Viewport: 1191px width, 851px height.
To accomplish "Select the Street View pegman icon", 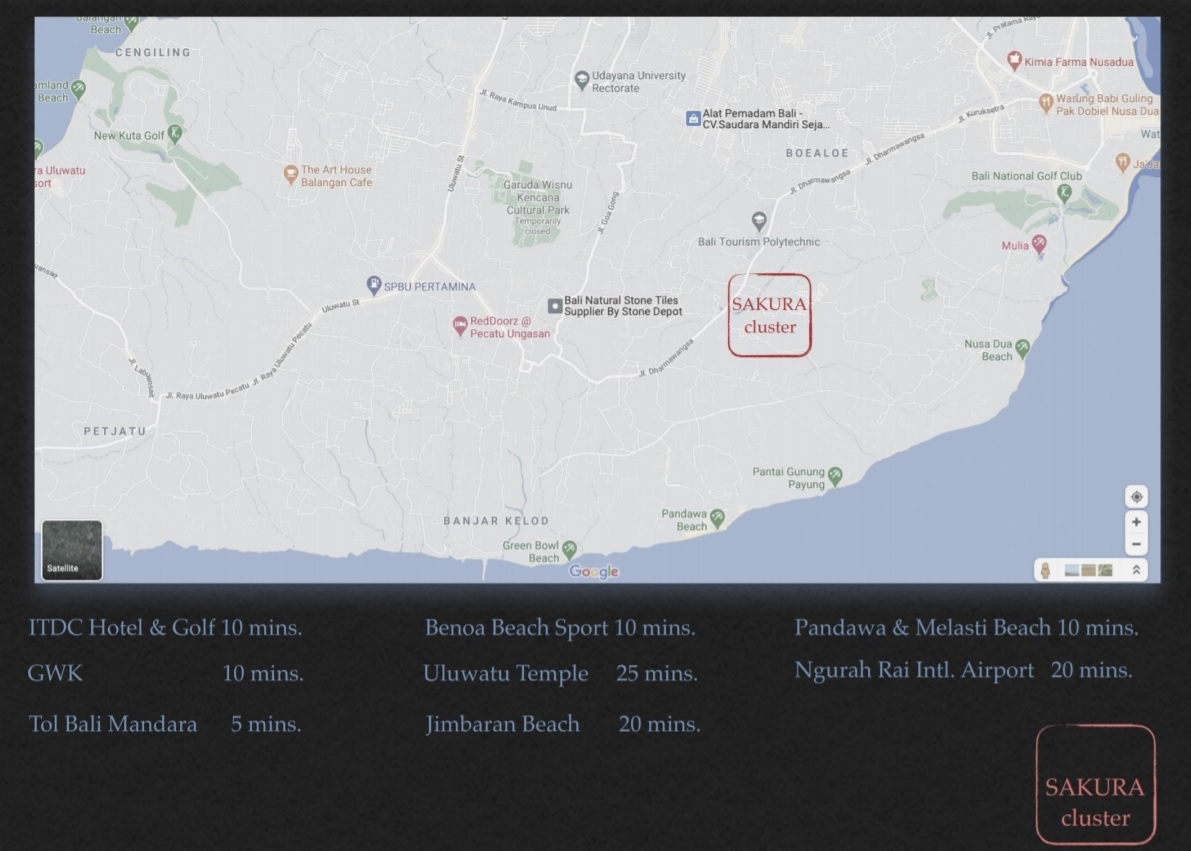I will point(1045,571).
